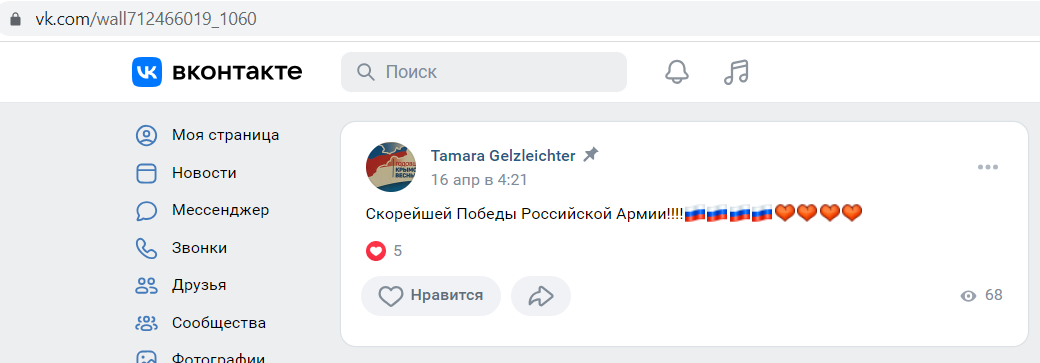Click the site lock icon in address bar

[16, 19]
